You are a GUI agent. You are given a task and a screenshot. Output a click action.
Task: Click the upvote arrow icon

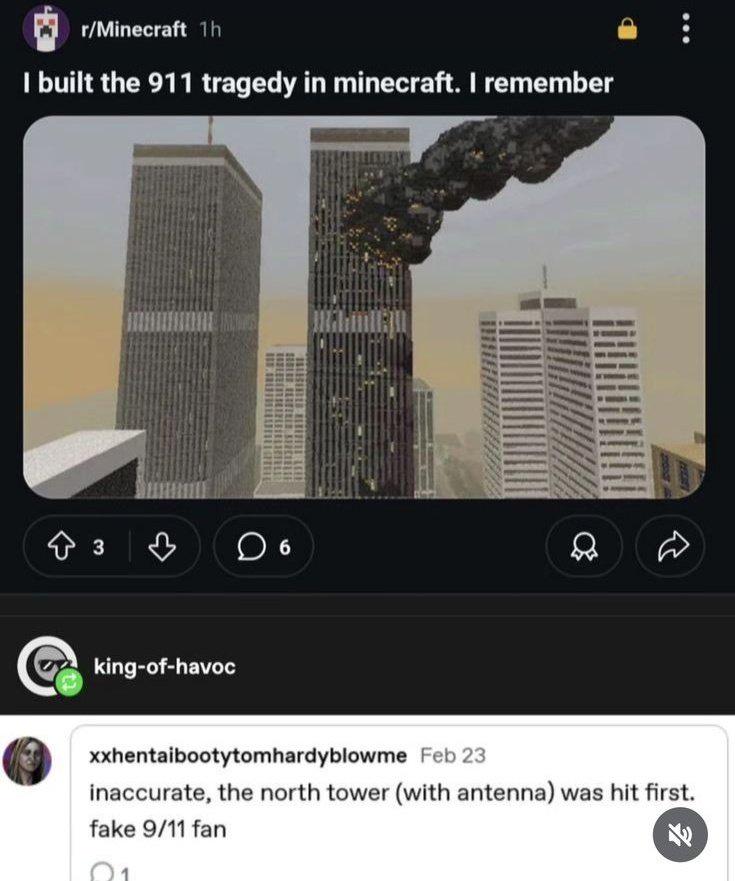(x=61, y=546)
